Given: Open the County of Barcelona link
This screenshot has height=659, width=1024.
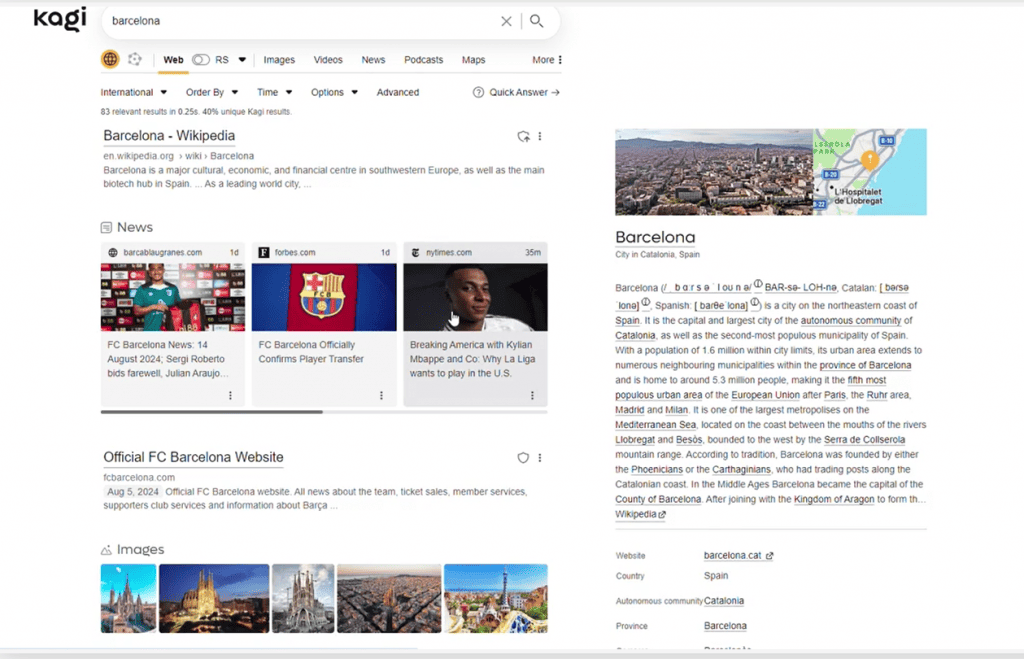Looking at the screenshot, I should [658, 499].
